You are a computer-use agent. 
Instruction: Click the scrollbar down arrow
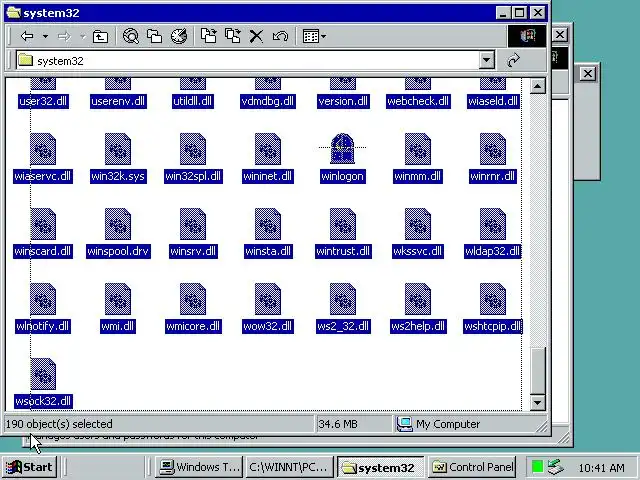[x=538, y=402]
